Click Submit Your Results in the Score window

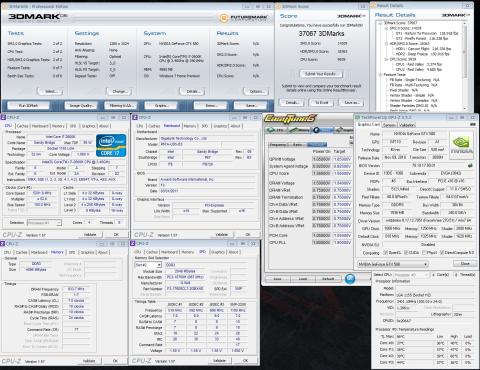[321, 74]
